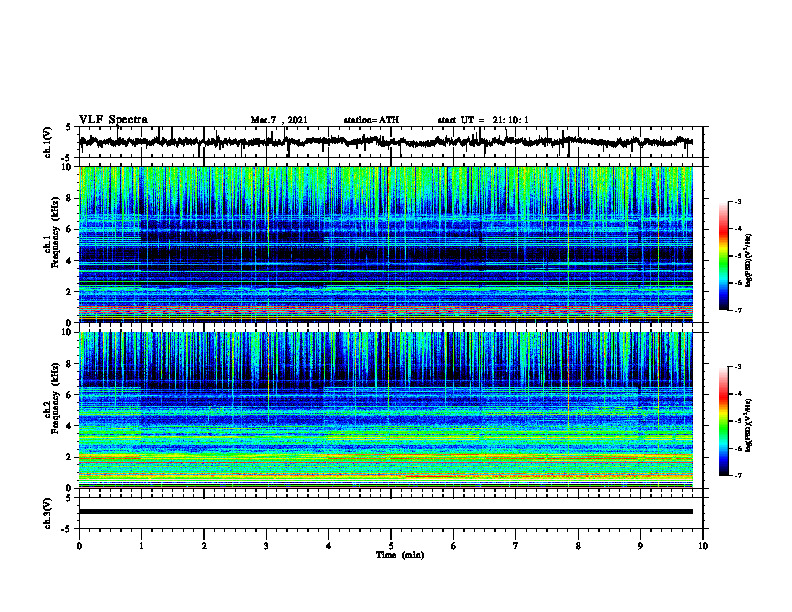792x612 pixels.
Task: Click the time axis tick label "4"
Action: pos(329,546)
